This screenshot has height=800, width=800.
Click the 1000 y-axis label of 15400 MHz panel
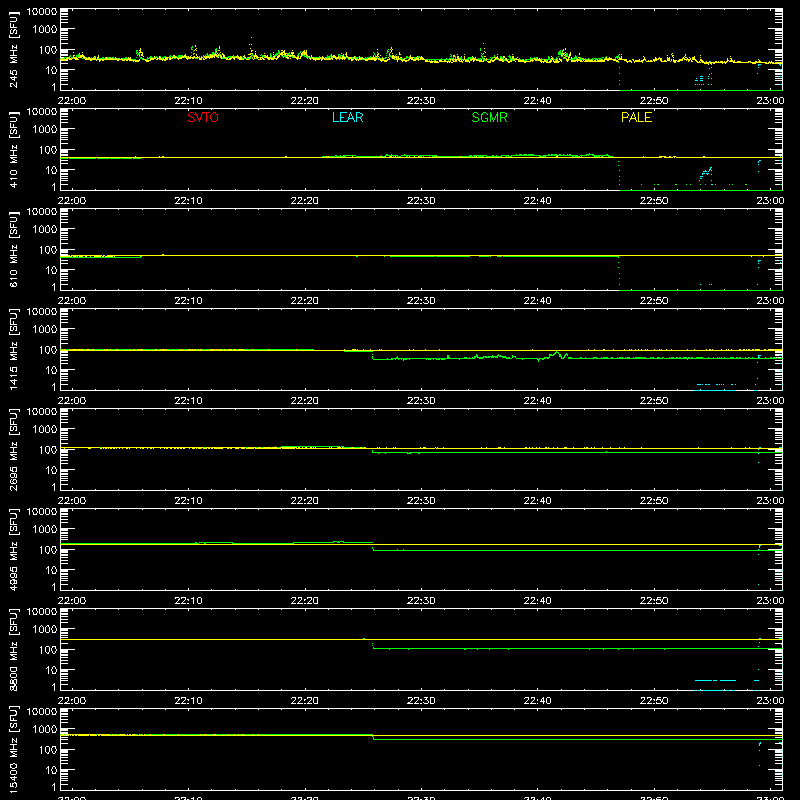click(x=45, y=730)
